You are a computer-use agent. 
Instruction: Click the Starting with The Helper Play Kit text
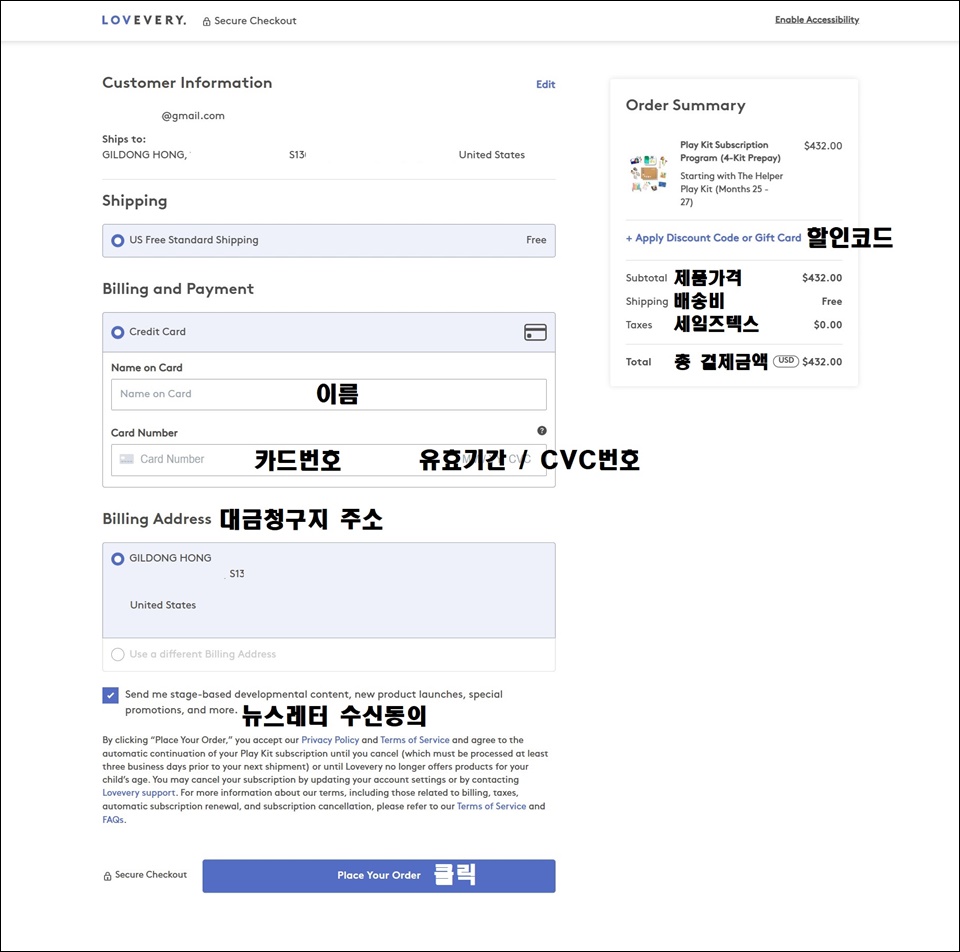pos(731,189)
